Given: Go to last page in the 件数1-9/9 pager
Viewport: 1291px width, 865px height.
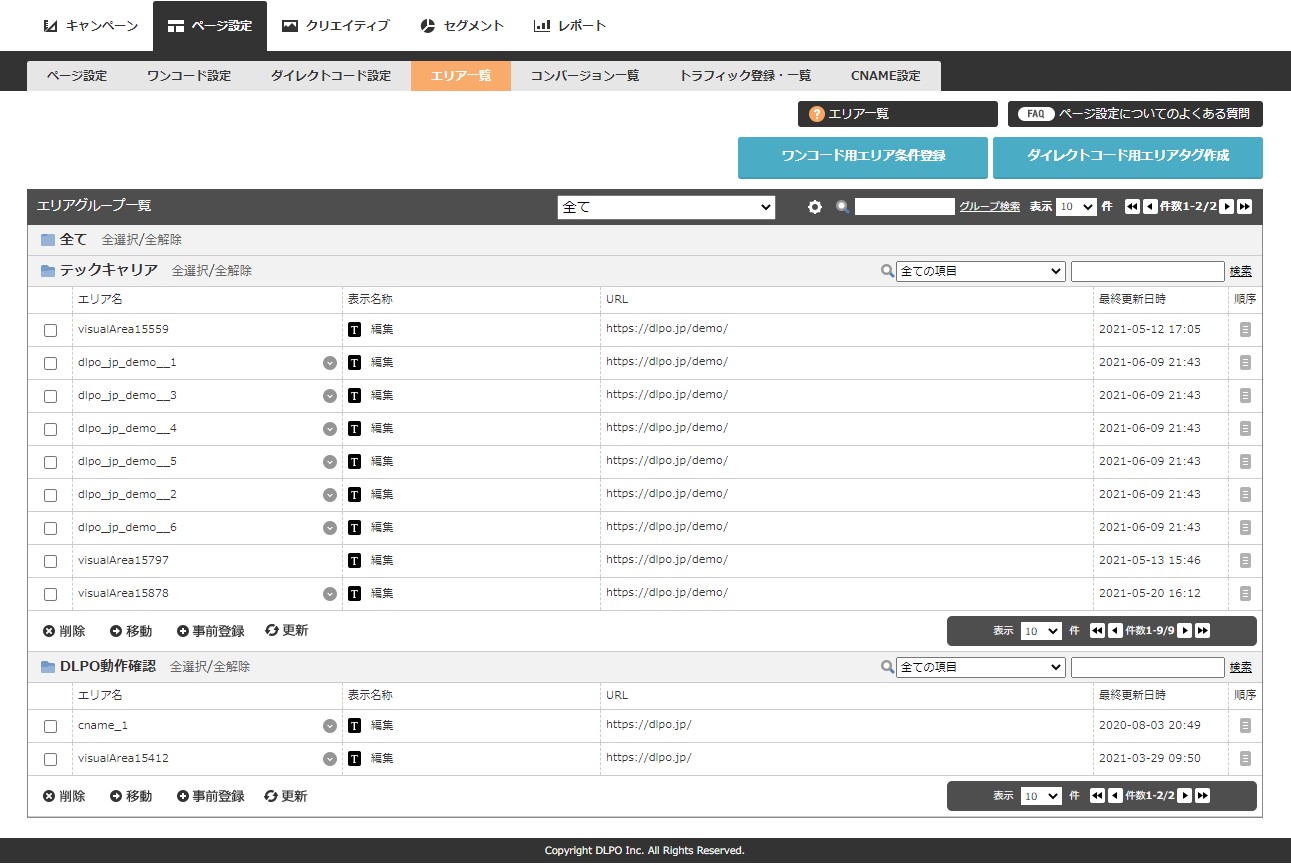Looking at the screenshot, I should coord(1203,631).
